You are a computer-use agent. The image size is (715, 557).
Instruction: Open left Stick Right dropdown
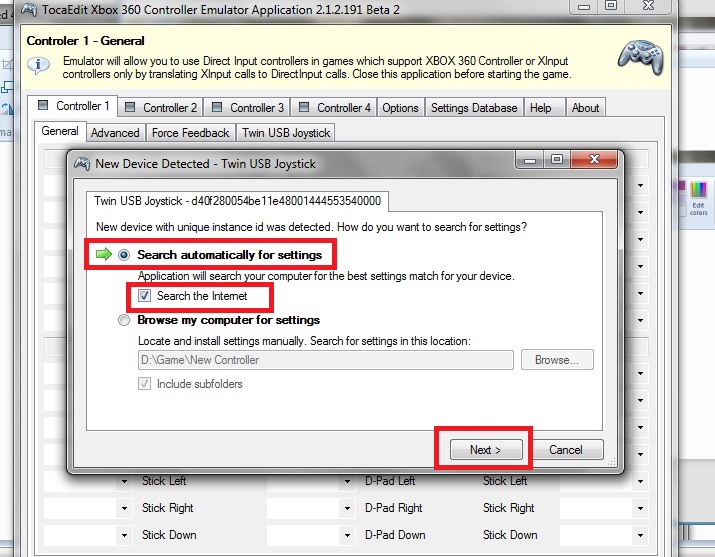tap(124, 508)
